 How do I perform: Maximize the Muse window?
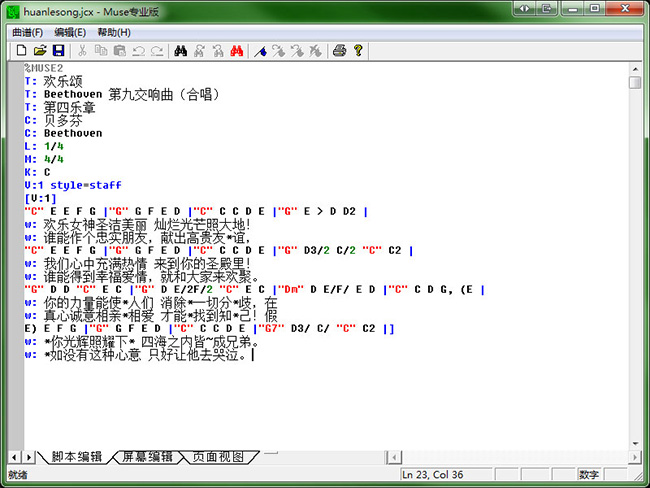click(595, 9)
